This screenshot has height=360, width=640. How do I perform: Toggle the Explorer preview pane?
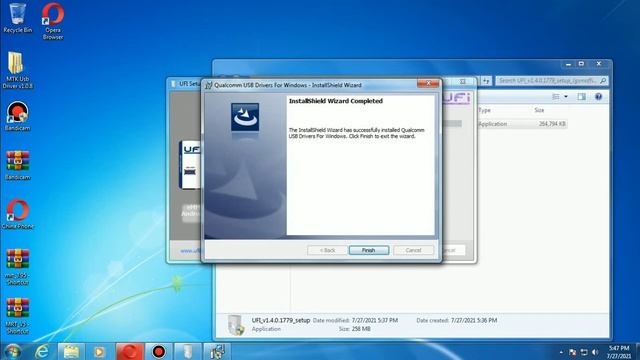coord(581,97)
